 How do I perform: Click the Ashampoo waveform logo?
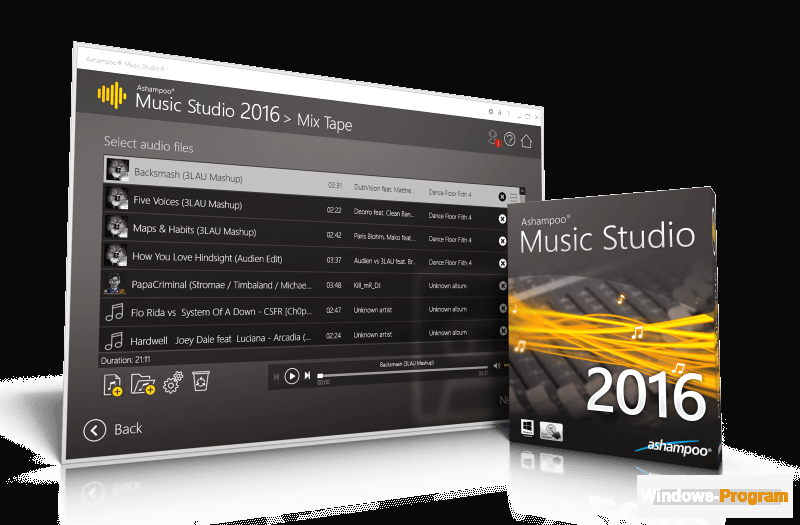[x=112, y=95]
